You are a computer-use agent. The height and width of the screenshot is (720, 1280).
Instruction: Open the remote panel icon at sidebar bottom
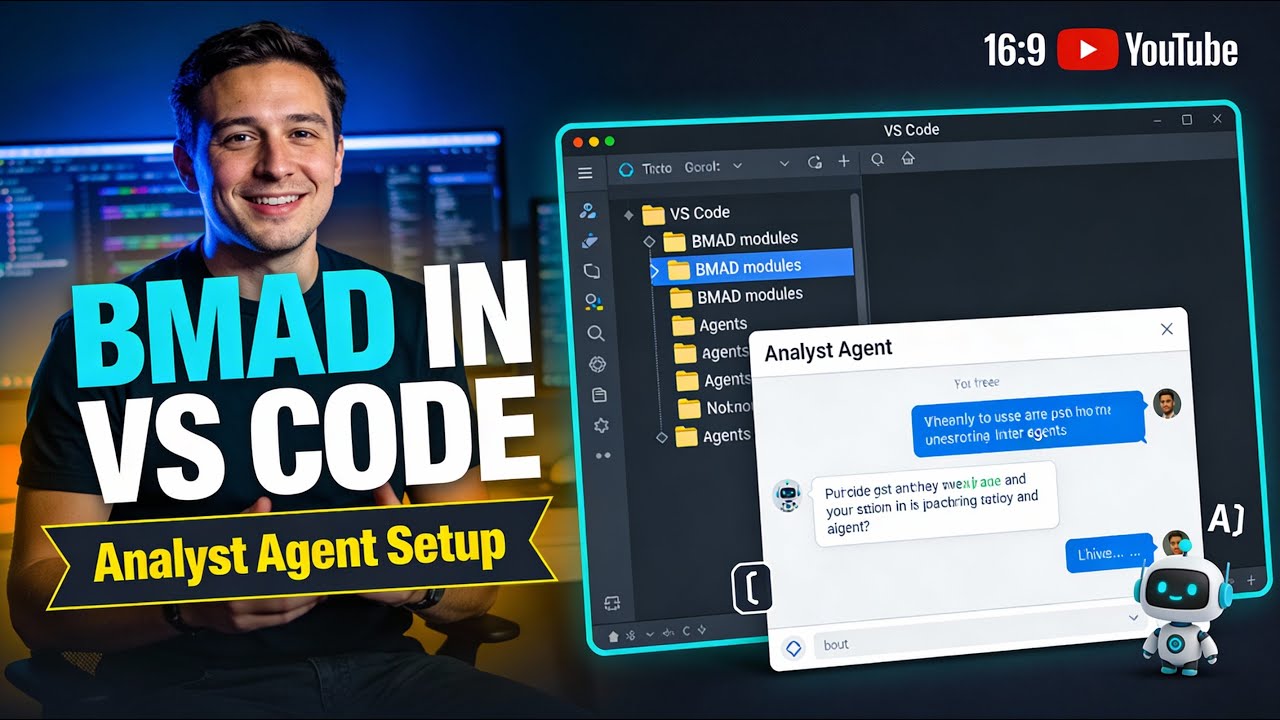click(x=612, y=603)
